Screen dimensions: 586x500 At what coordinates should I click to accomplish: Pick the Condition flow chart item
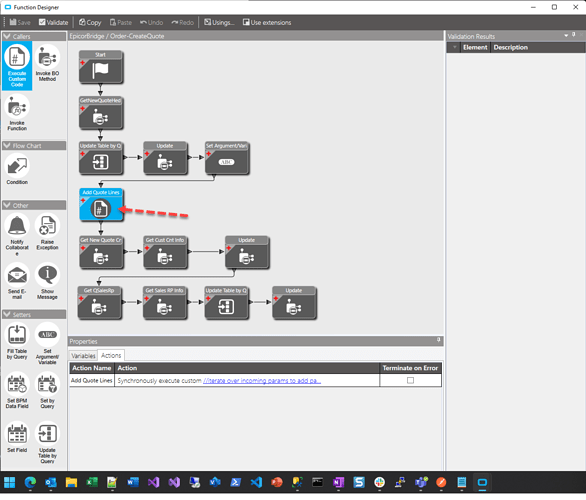tap(17, 170)
